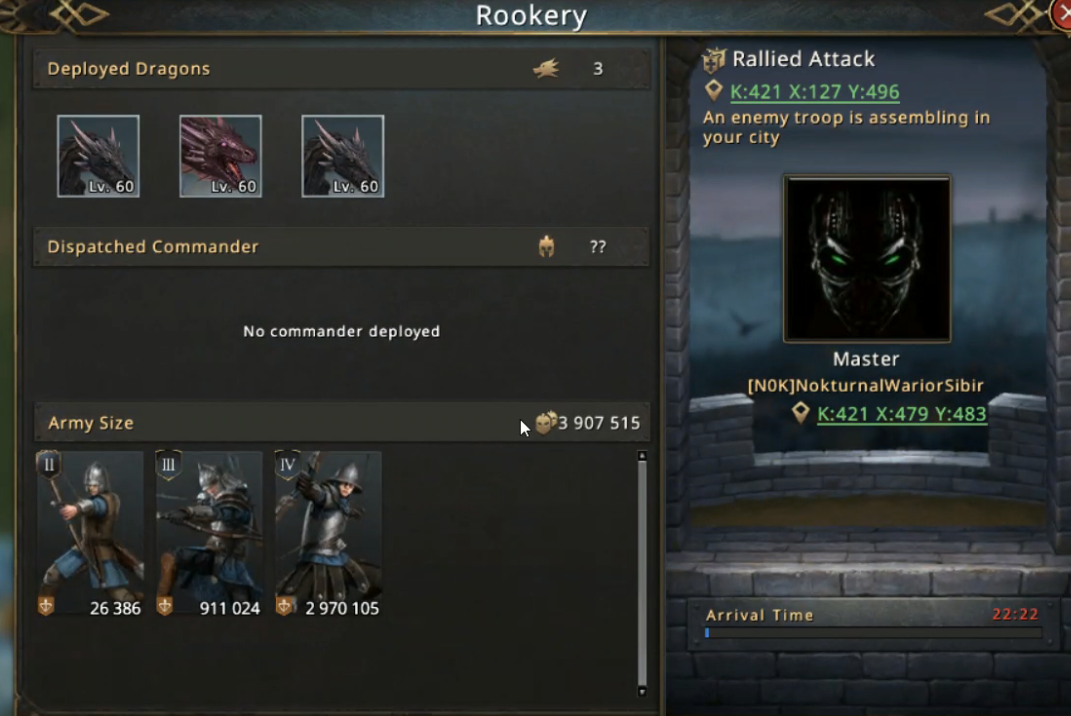Screen dimensions: 1071x716
Task: Click the shield icon next to 26 386
Action: 46,606
